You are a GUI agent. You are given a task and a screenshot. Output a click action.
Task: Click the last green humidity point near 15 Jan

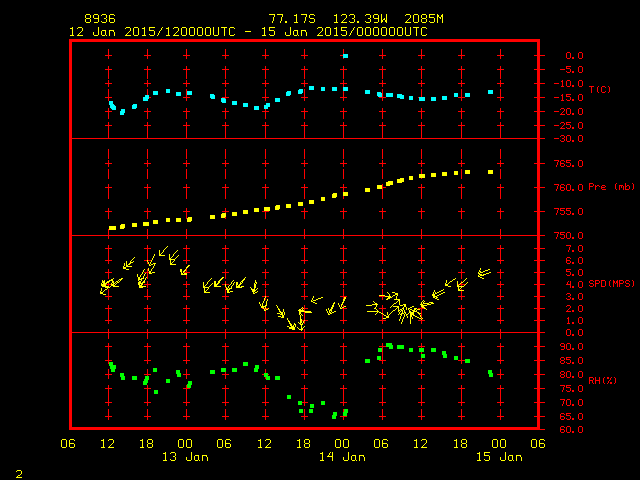click(491, 373)
